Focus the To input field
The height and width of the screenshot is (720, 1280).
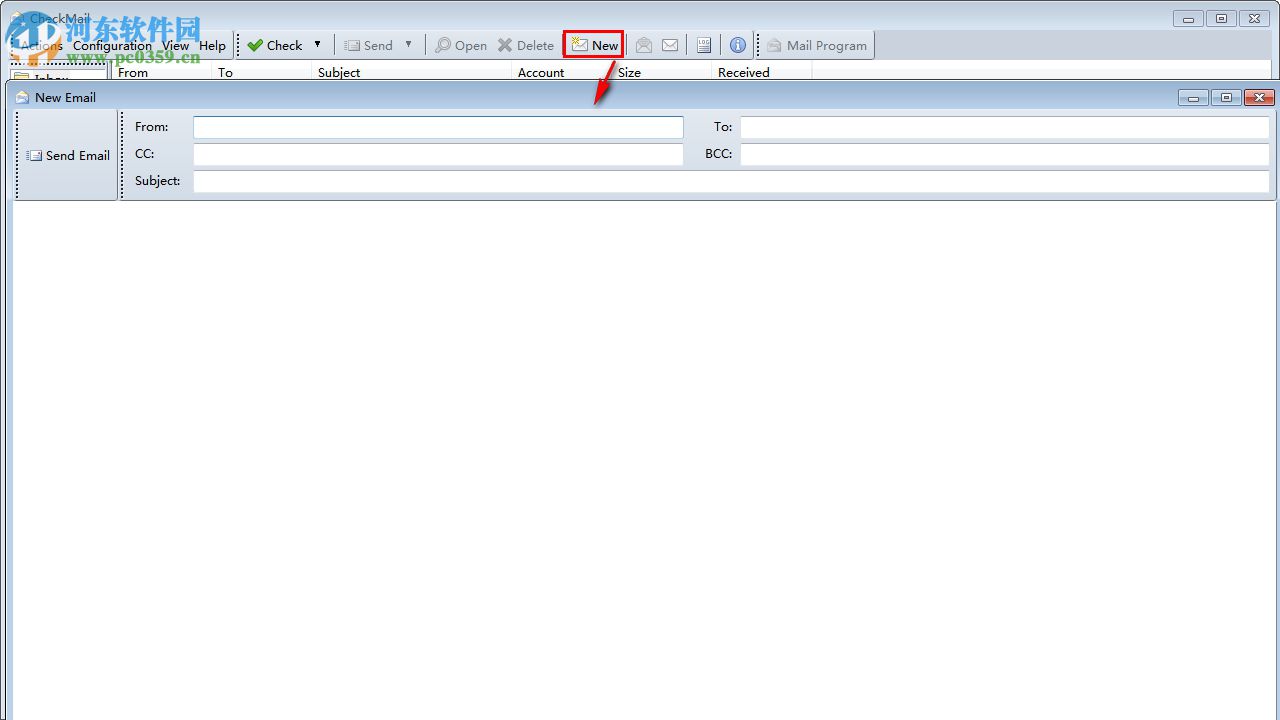click(1005, 127)
